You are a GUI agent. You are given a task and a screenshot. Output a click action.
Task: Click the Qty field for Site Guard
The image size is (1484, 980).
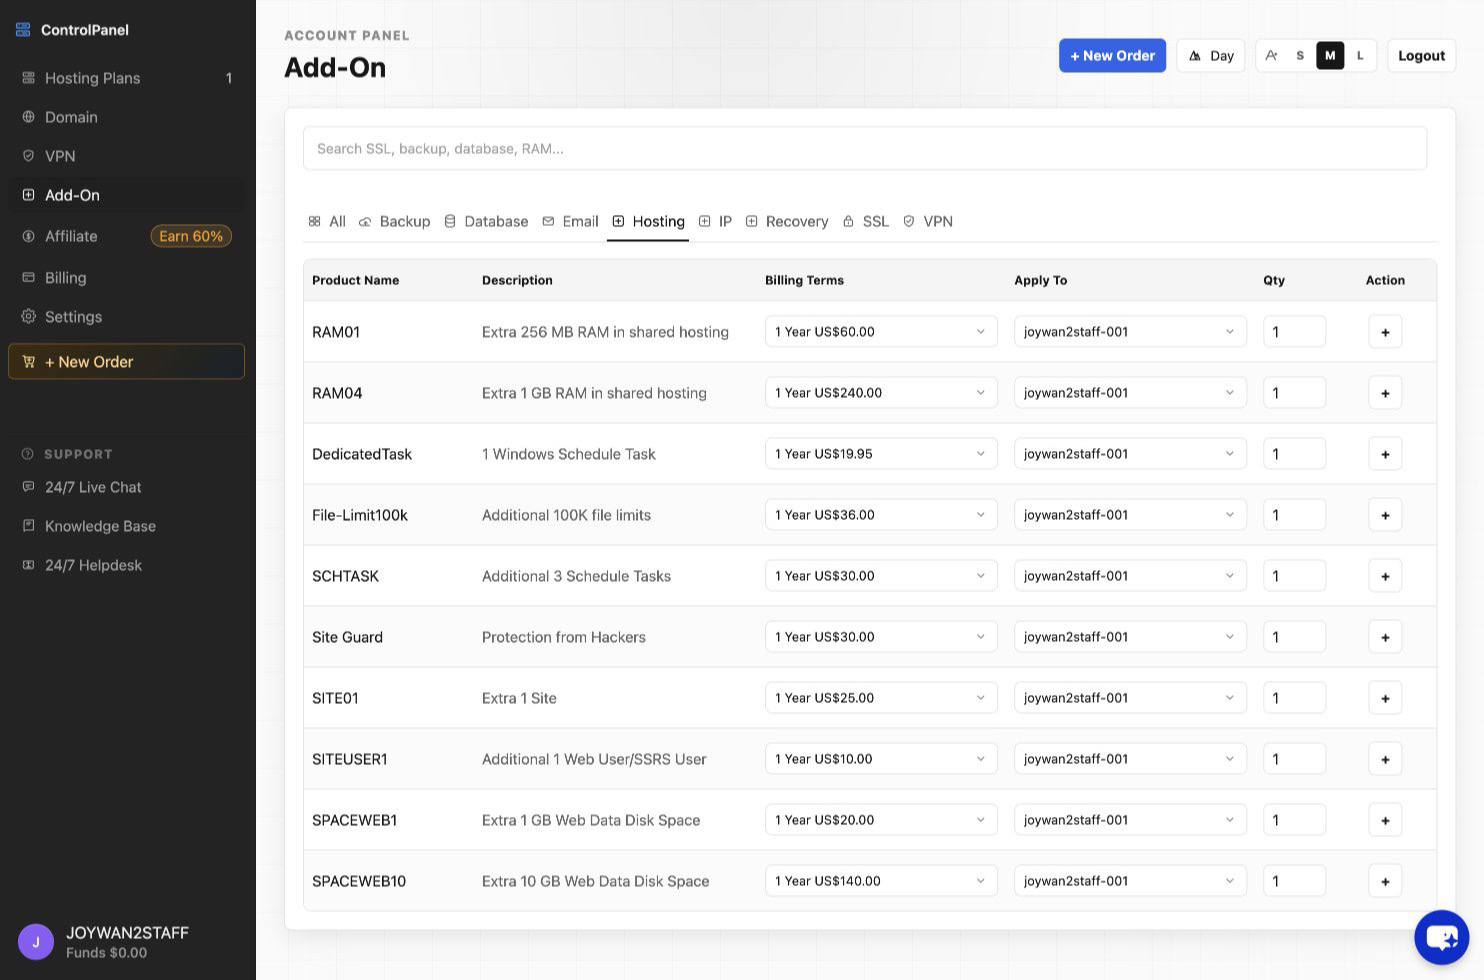point(1294,637)
